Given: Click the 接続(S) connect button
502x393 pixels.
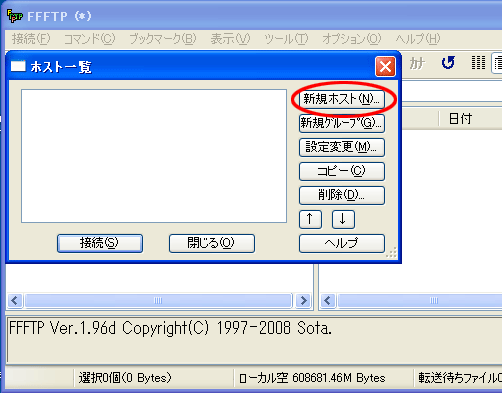Looking at the screenshot, I should pyautogui.click(x=100, y=243).
